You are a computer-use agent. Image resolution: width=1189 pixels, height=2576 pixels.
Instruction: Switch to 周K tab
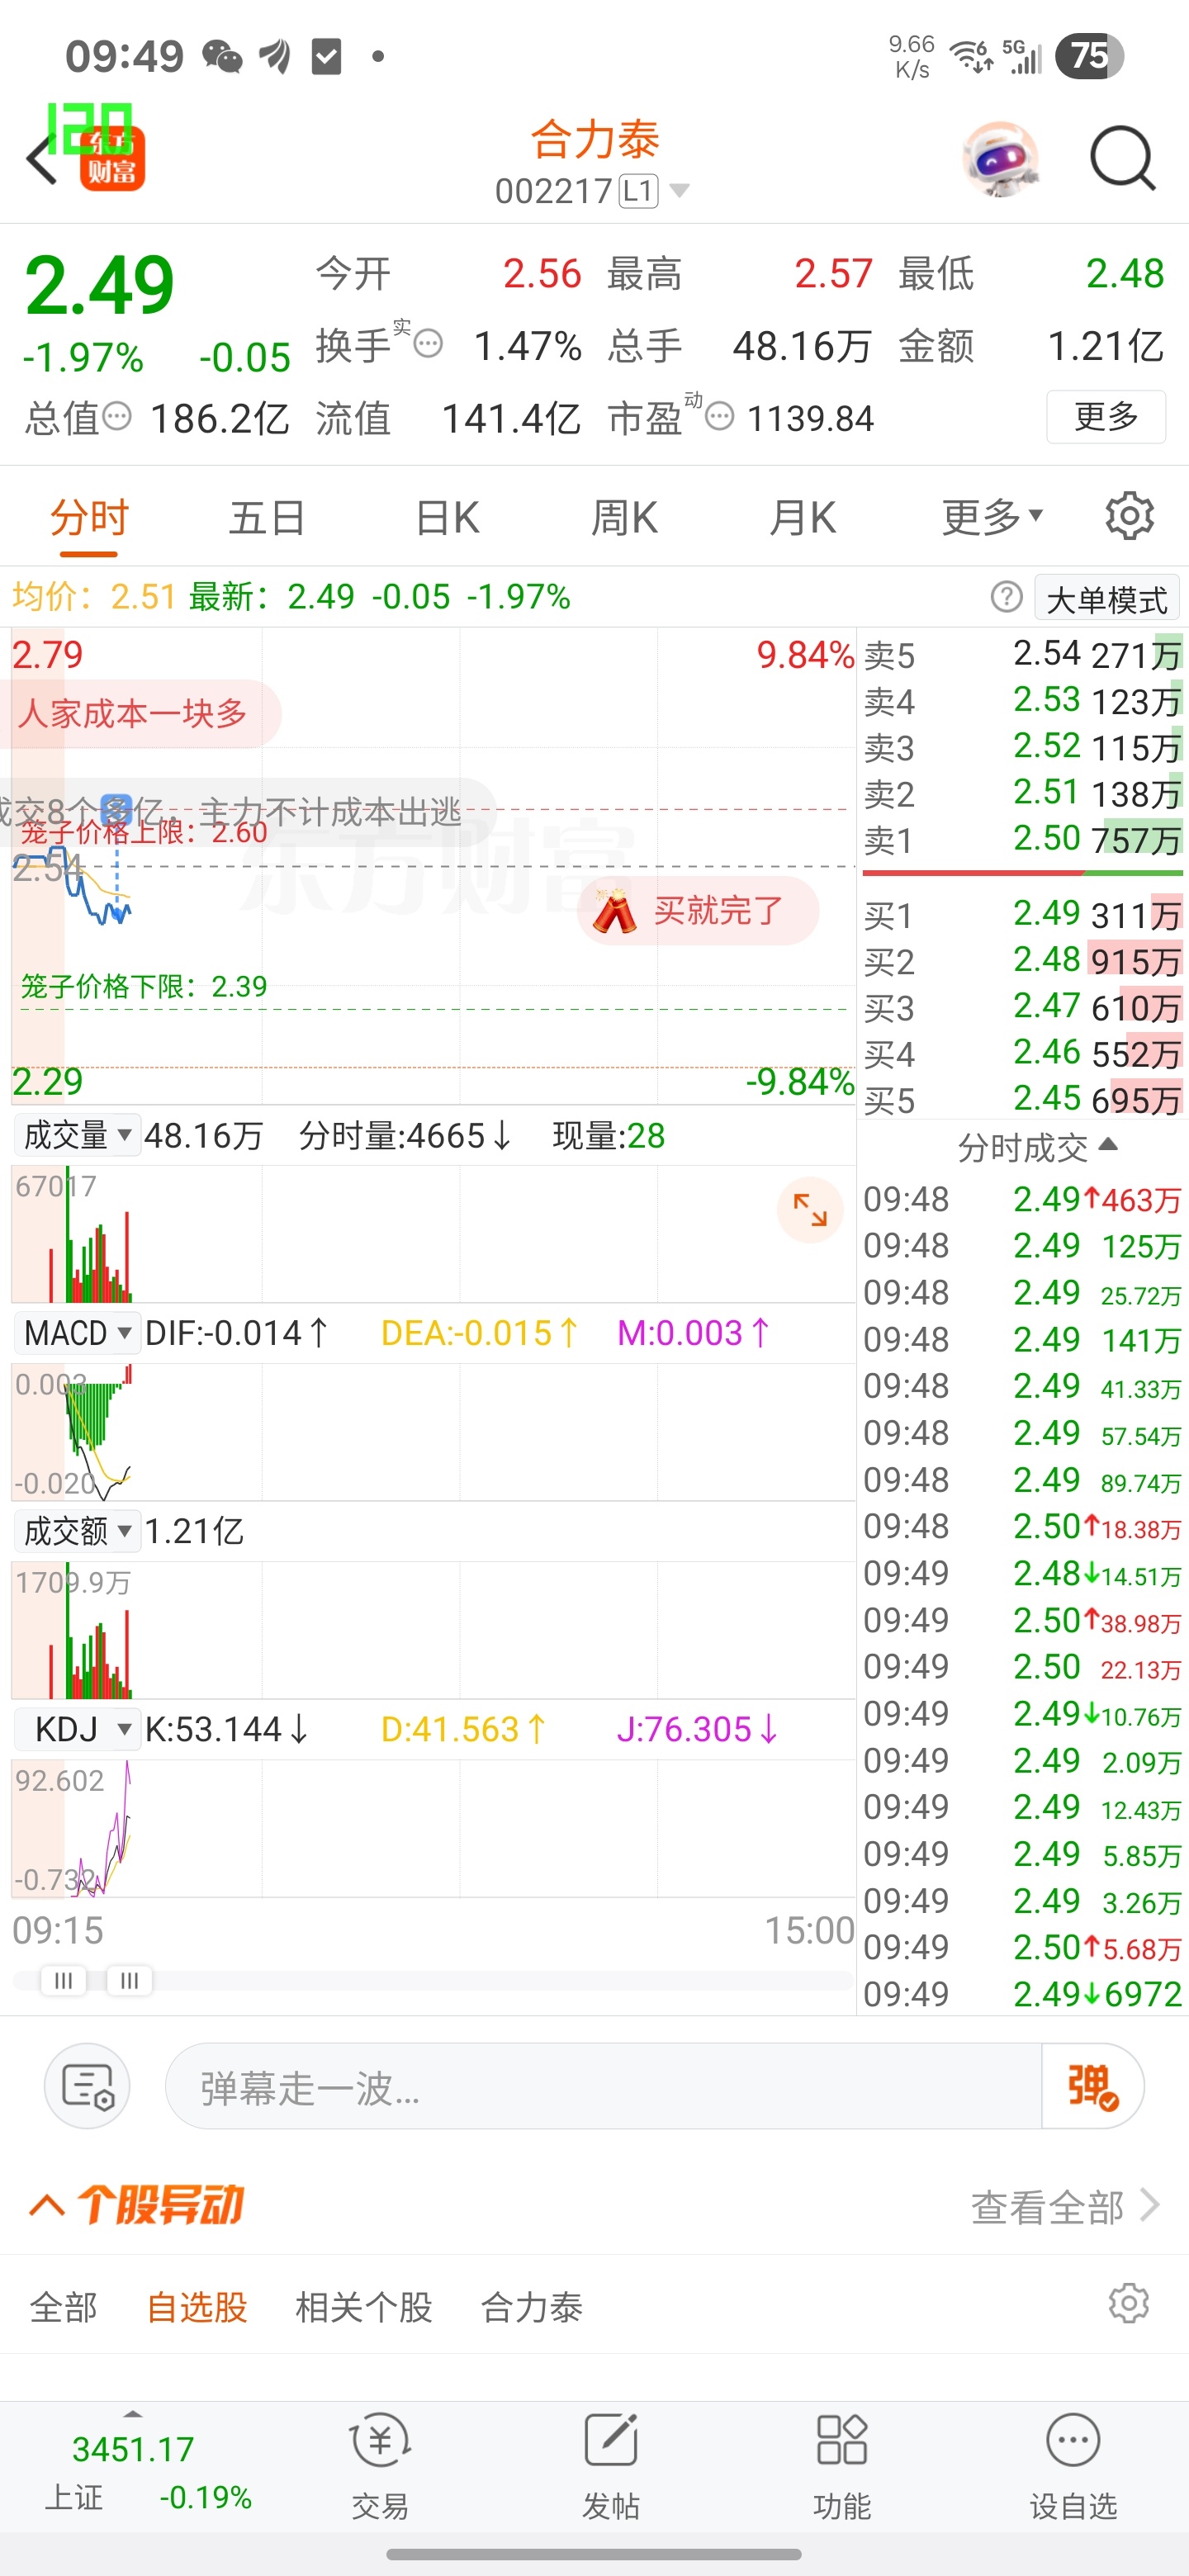pos(624,517)
